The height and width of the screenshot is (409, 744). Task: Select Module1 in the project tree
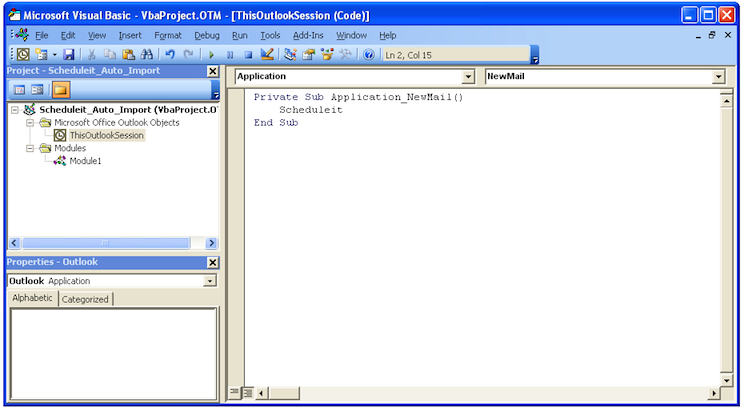point(85,161)
